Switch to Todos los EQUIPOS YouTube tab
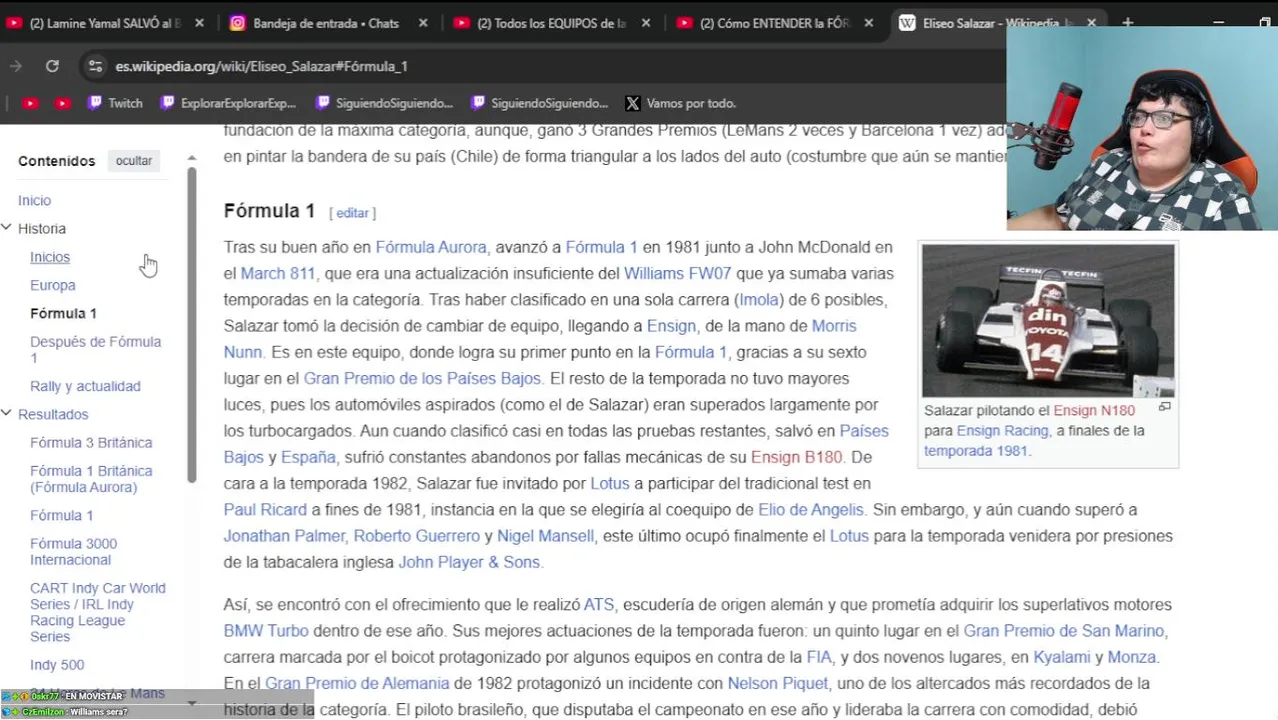This screenshot has width=1278, height=720. coord(540,23)
